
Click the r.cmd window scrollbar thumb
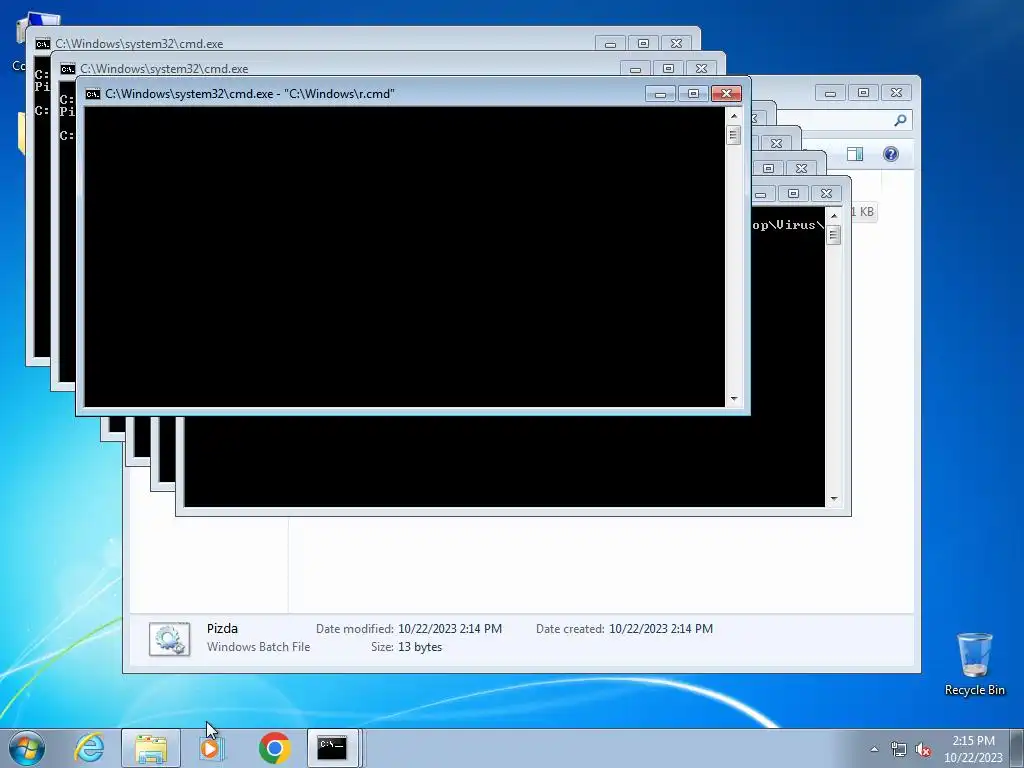coord(734,135)
